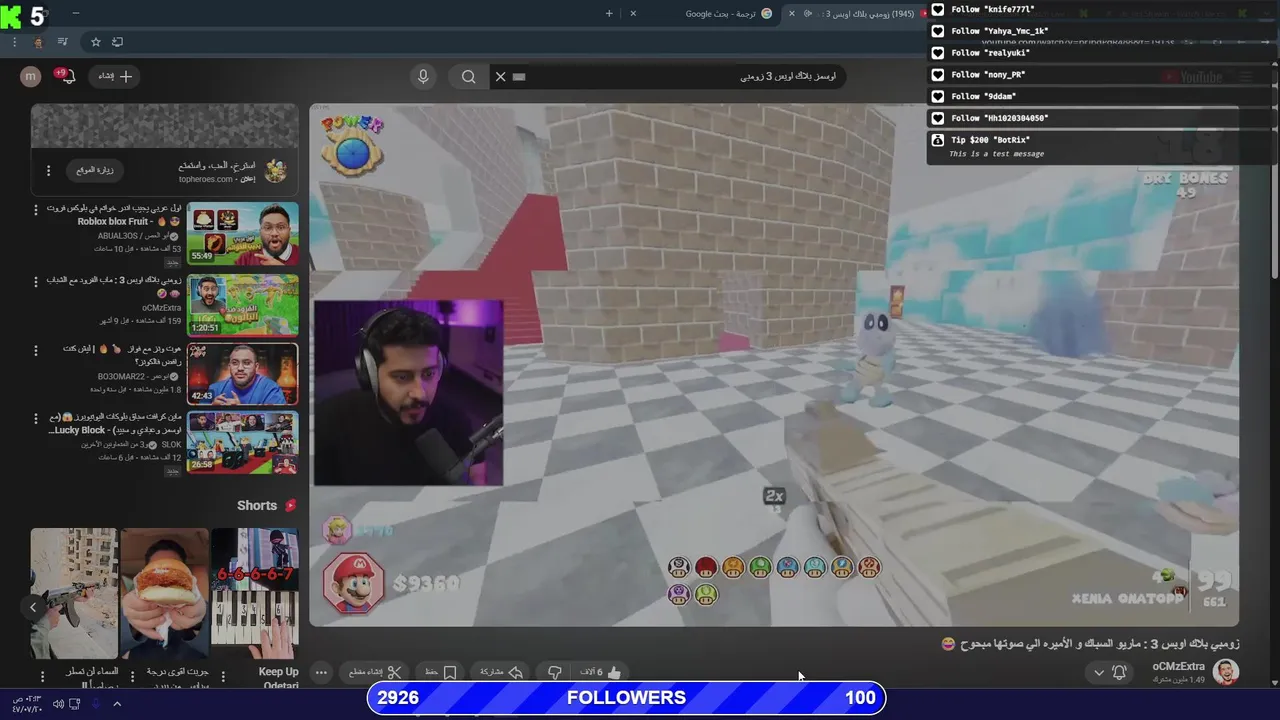Open a new browser tab

click(609, 13)
